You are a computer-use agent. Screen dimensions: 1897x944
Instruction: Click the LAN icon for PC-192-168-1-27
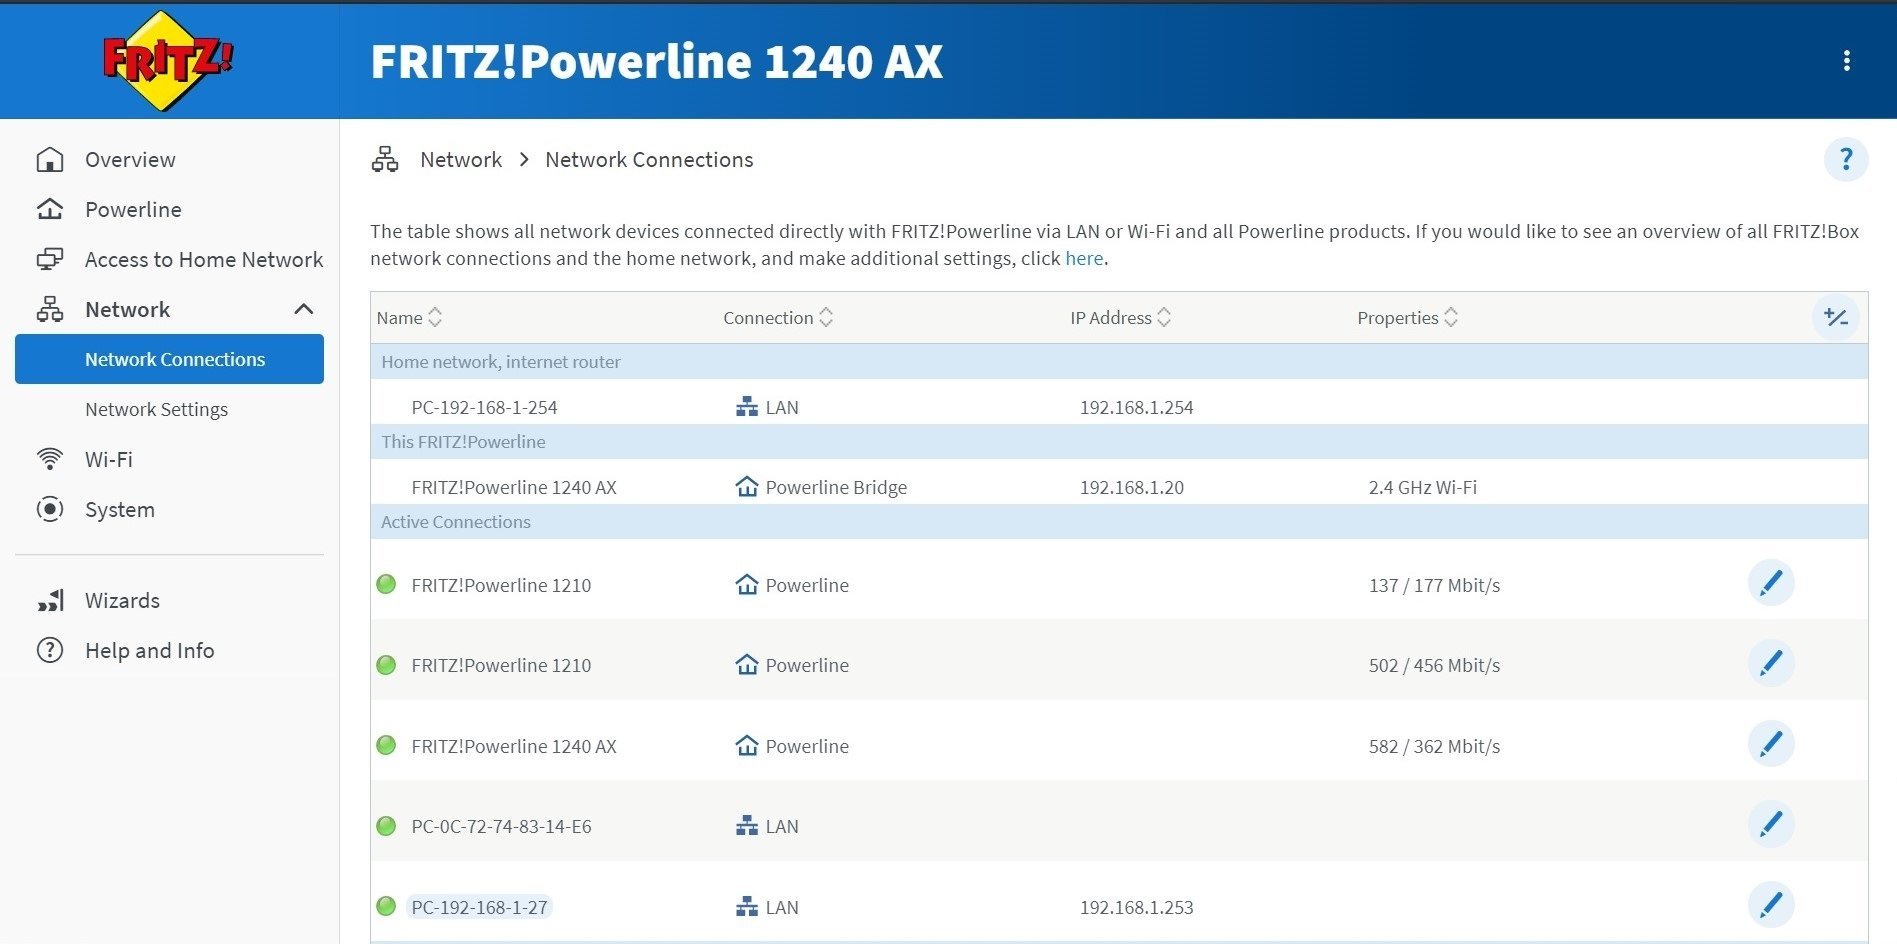pos(746,907)
